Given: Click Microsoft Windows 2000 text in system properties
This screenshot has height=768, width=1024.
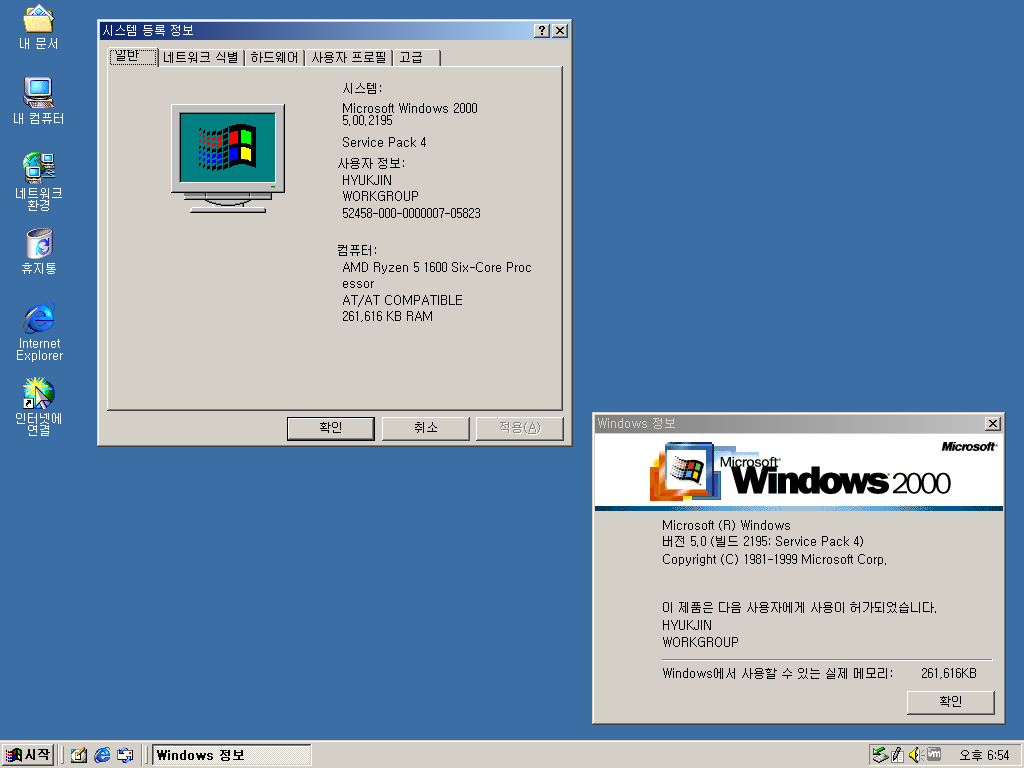Looking at the screenshot, I should (x=409, y=108).
